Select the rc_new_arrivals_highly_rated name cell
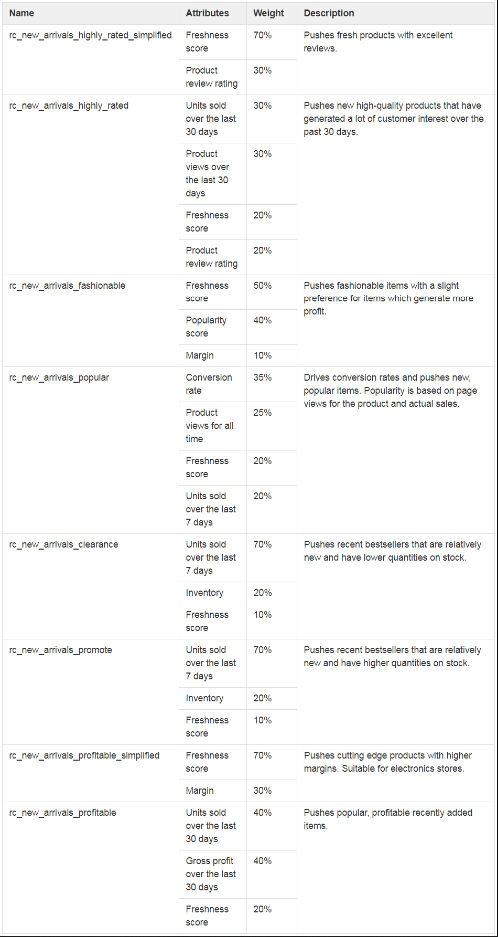Image resolution: width=498 pixels, height=937 pixels. 69,106
